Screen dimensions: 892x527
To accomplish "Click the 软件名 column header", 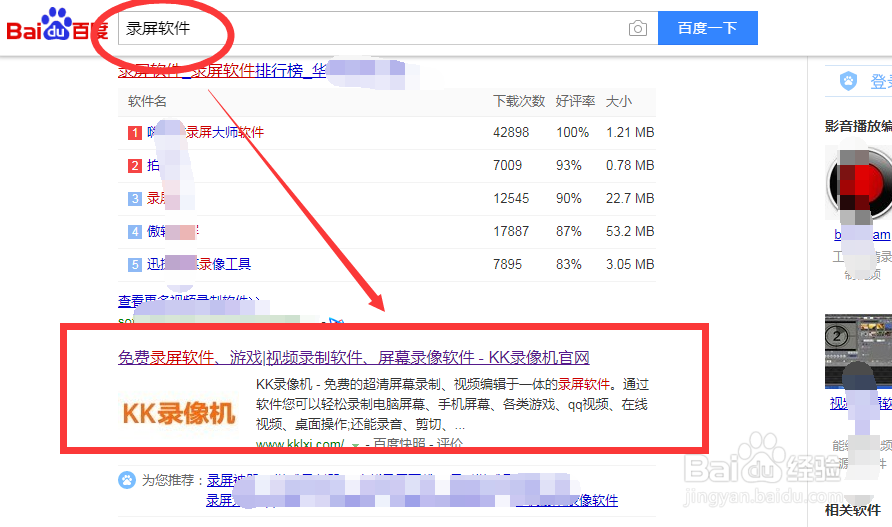I will tap(147, 101).
